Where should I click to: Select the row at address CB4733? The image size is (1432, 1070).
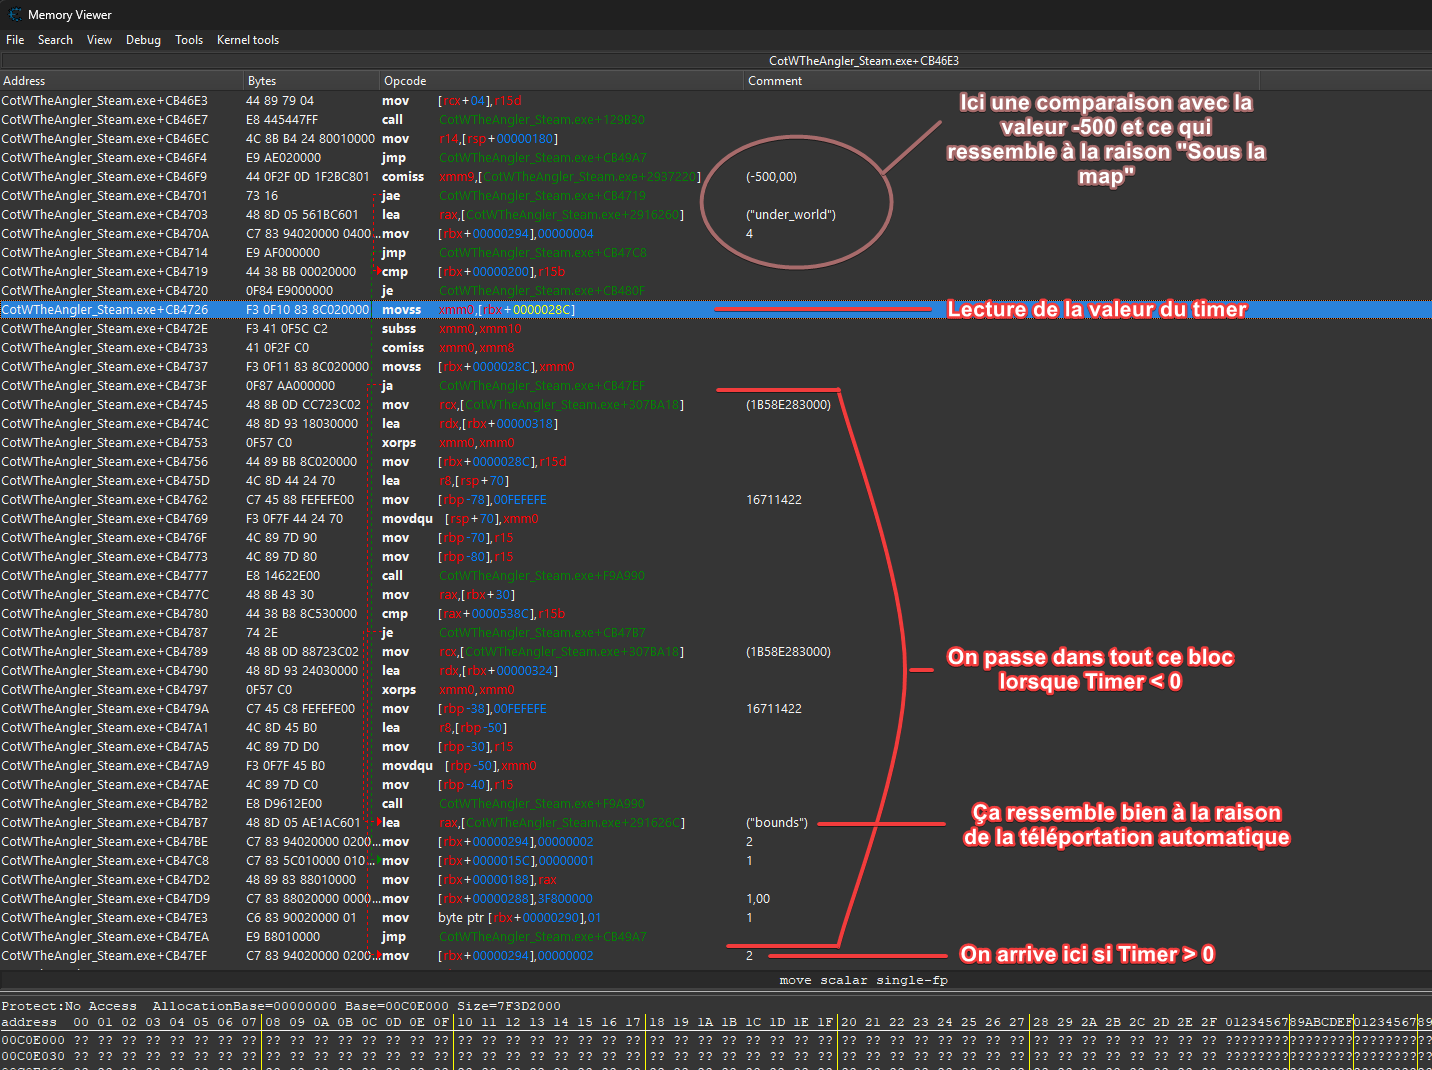tap(716, 348)
